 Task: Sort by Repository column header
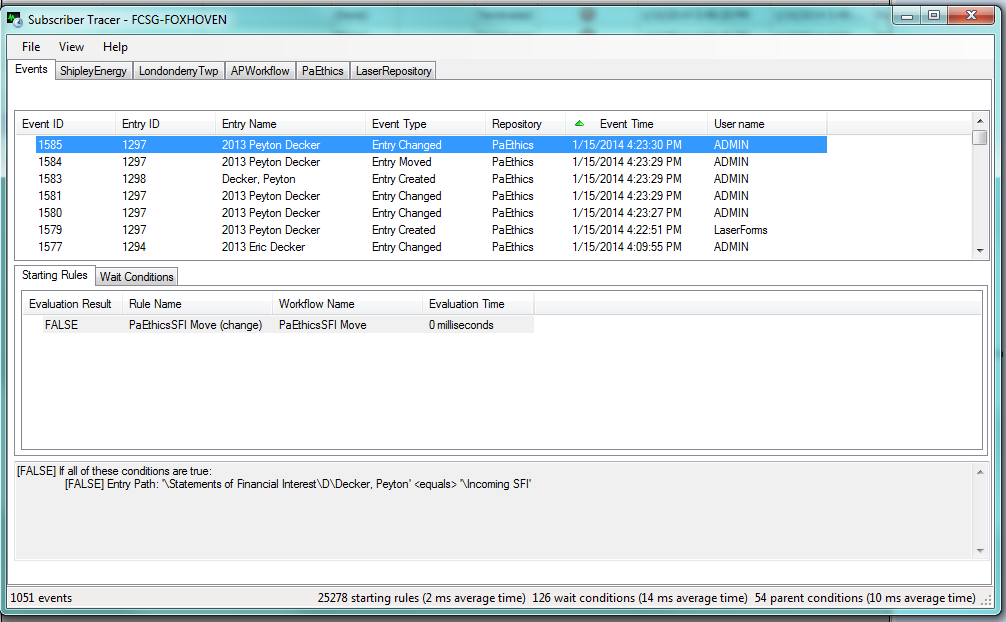coord(525,124)
